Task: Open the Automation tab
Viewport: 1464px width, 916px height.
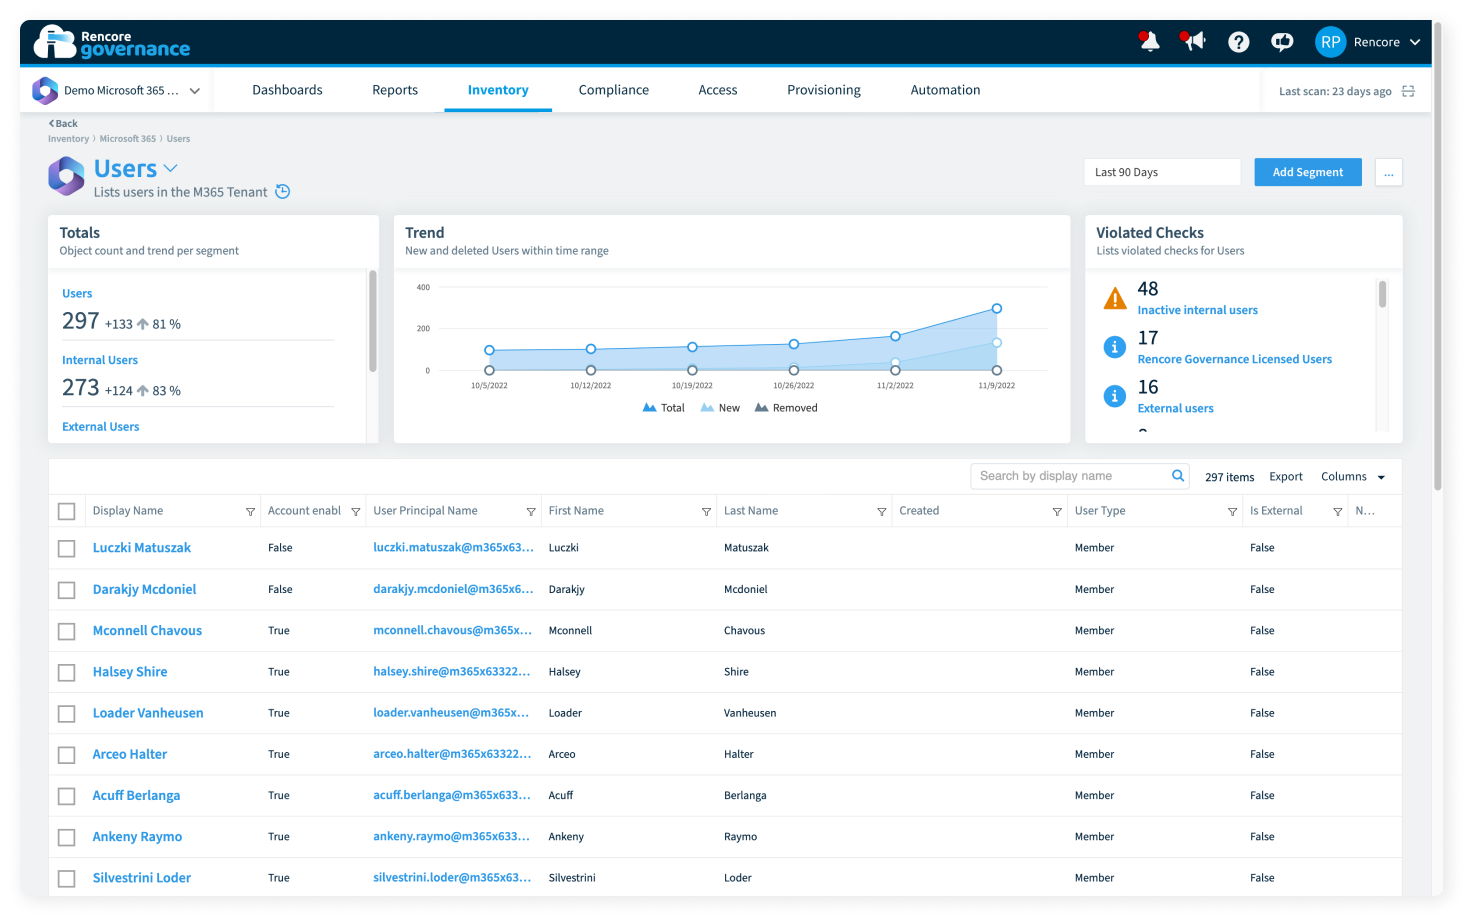Action: point(945,90)
